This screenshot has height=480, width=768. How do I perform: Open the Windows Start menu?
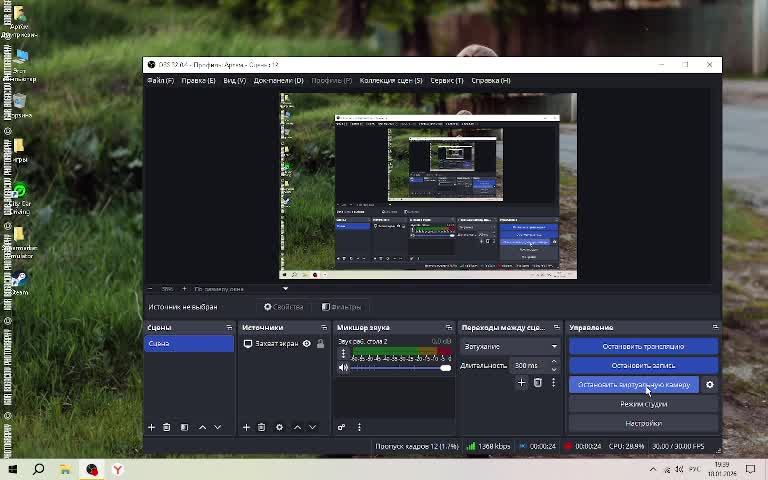(13, 470)
